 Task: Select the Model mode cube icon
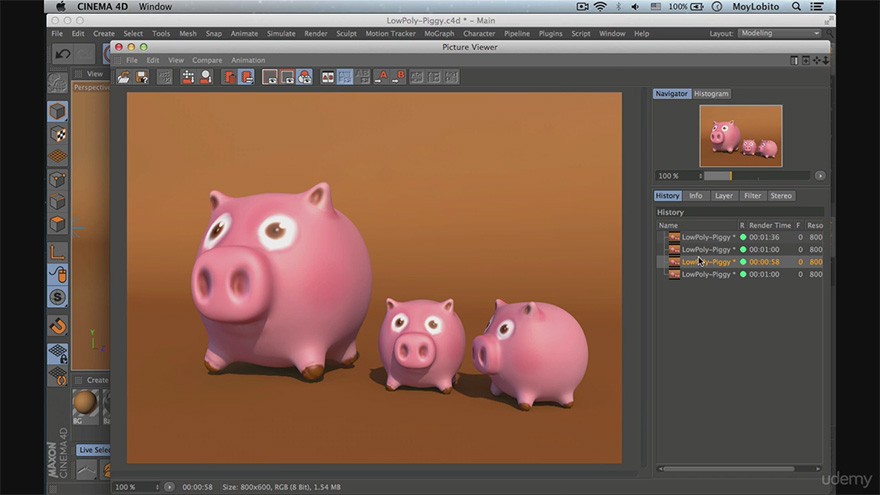coord(58,111)
